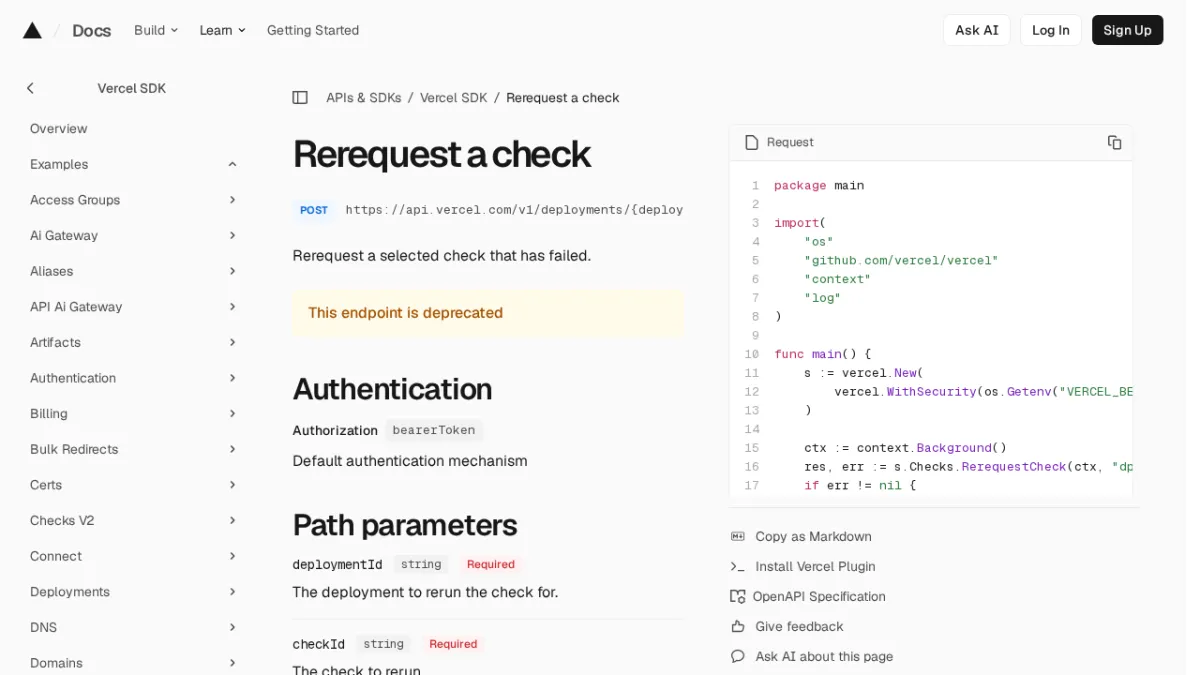Expand the Billing chevron
Image resolution: width=1200 pixels, height=675 pixels.
click(x=232, y=413)
